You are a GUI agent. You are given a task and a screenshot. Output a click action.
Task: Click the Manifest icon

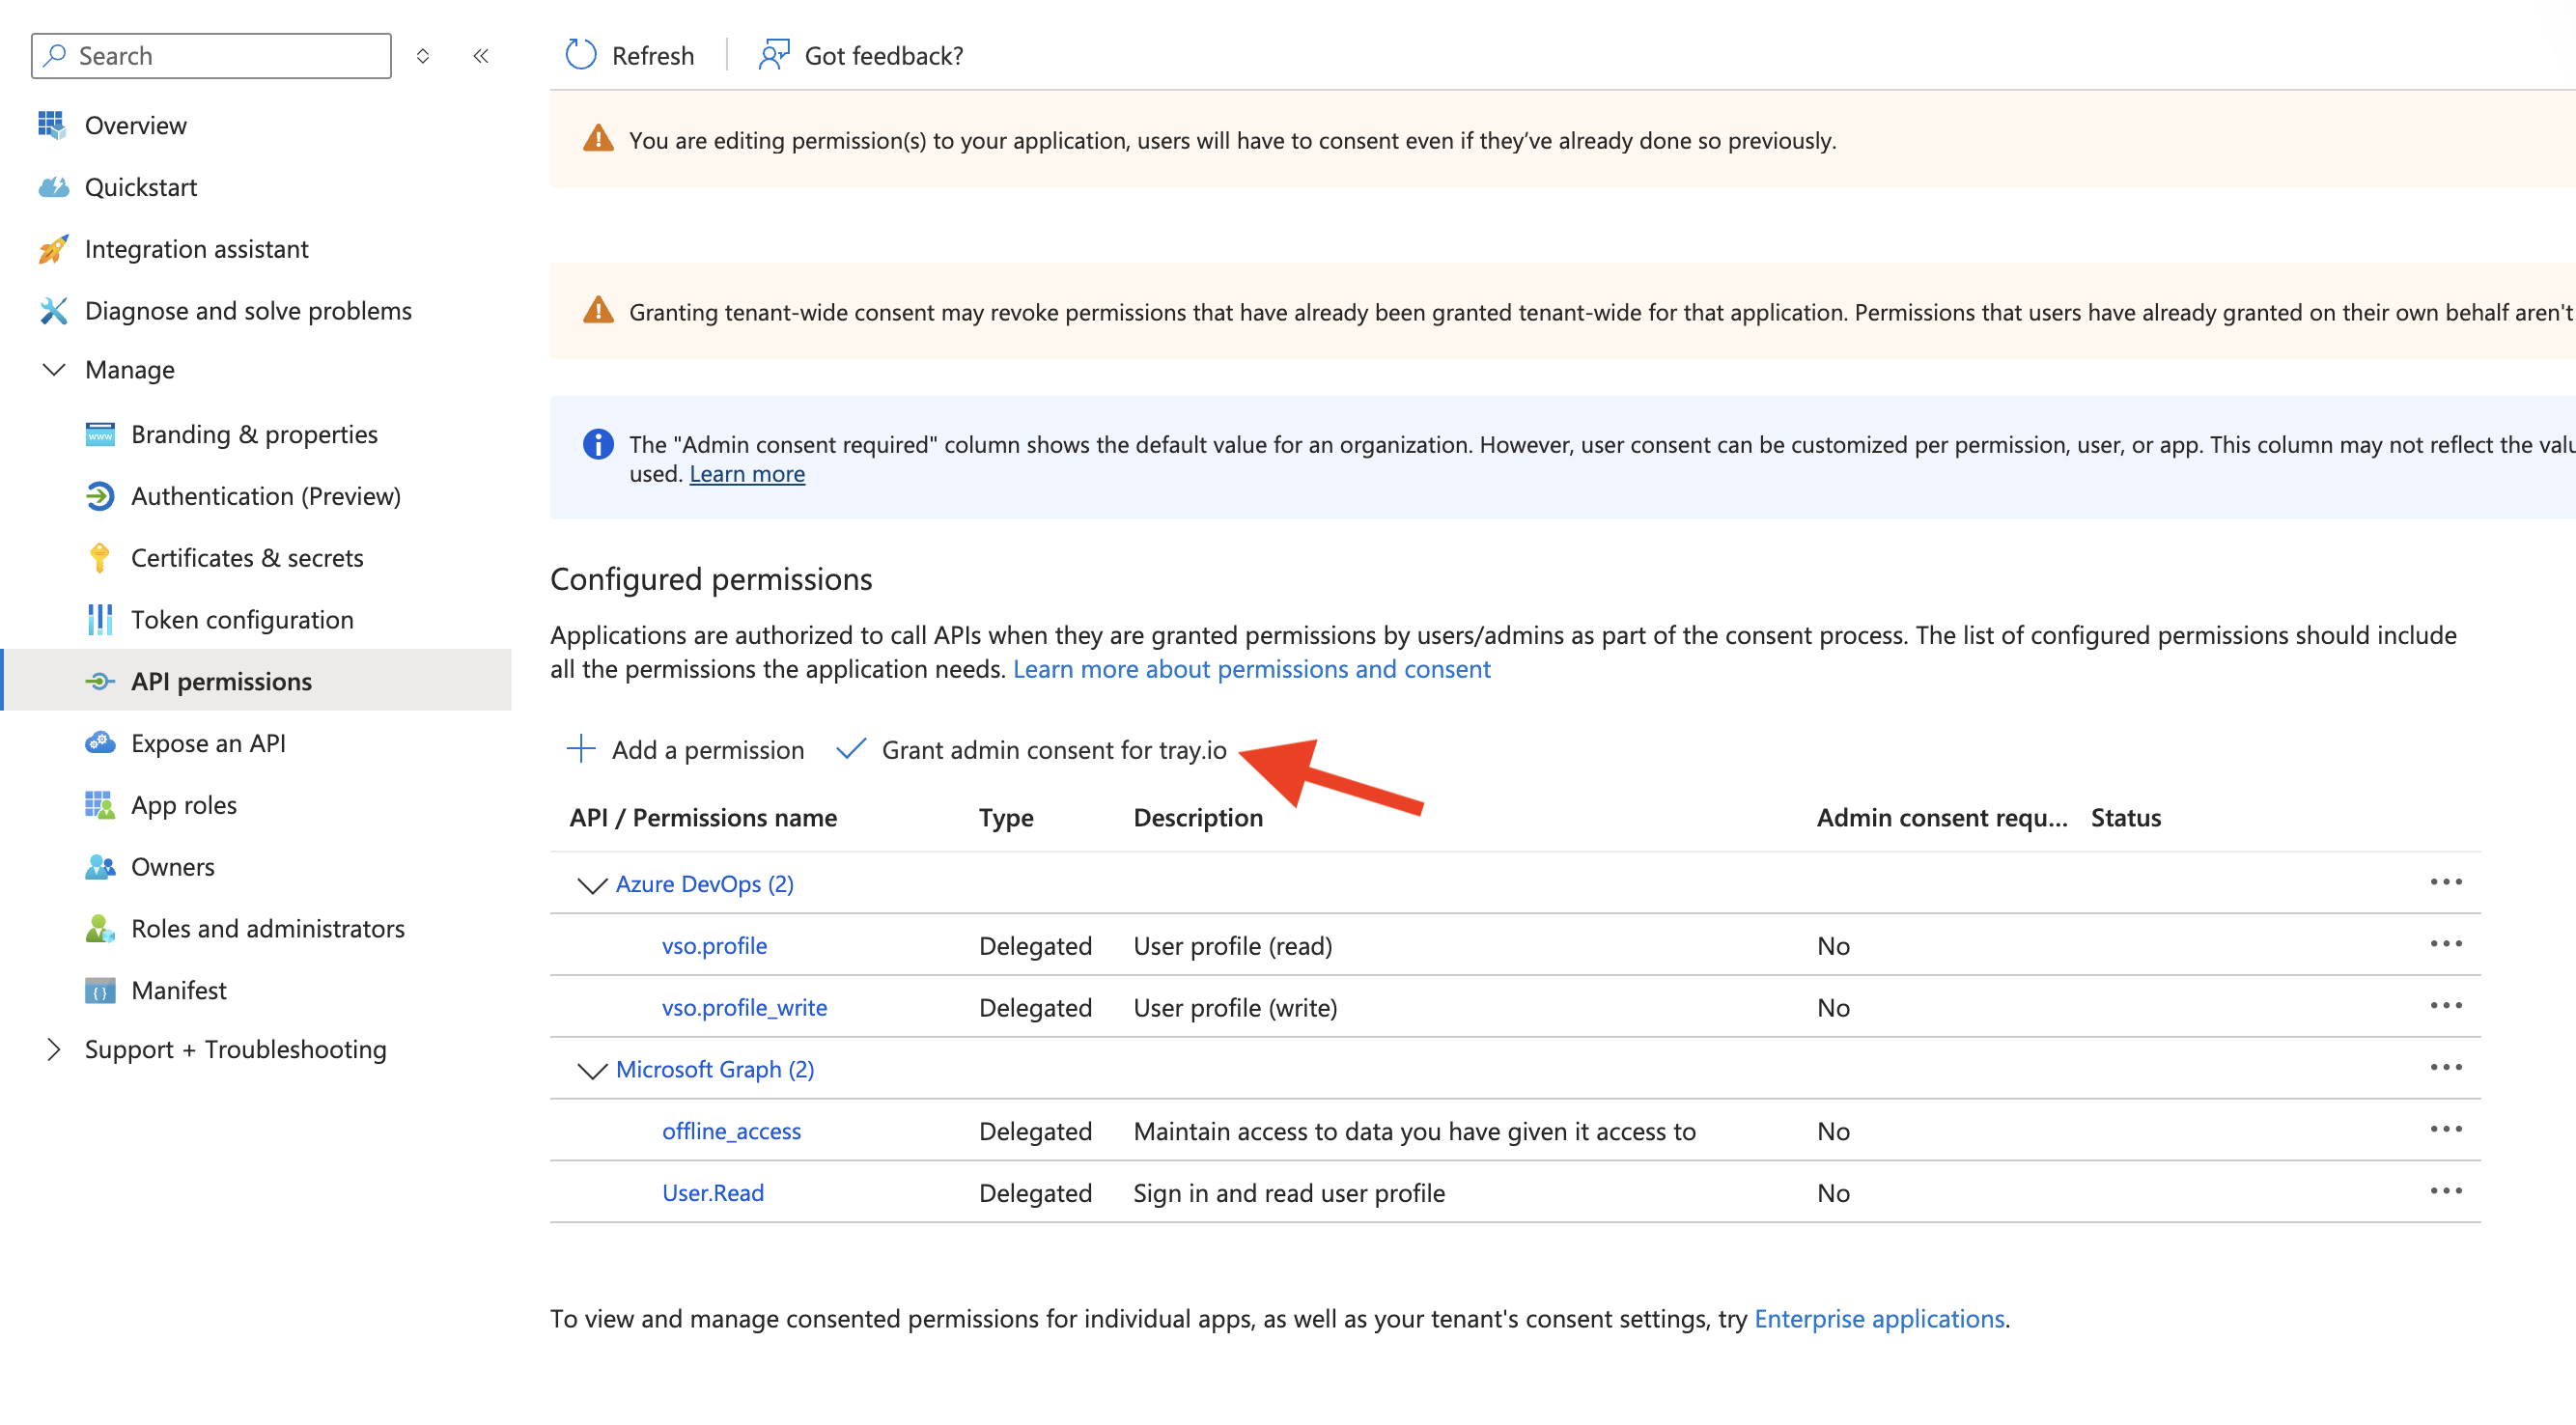[100, 990]
